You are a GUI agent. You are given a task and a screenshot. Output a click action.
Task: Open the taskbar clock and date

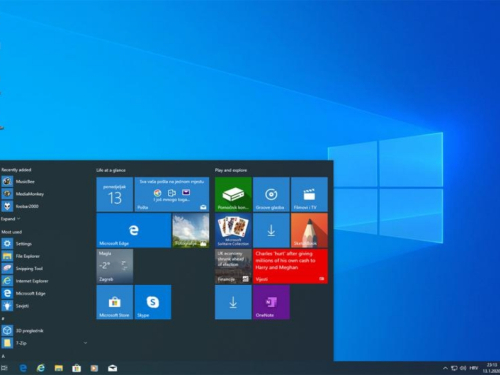[492, 368]
